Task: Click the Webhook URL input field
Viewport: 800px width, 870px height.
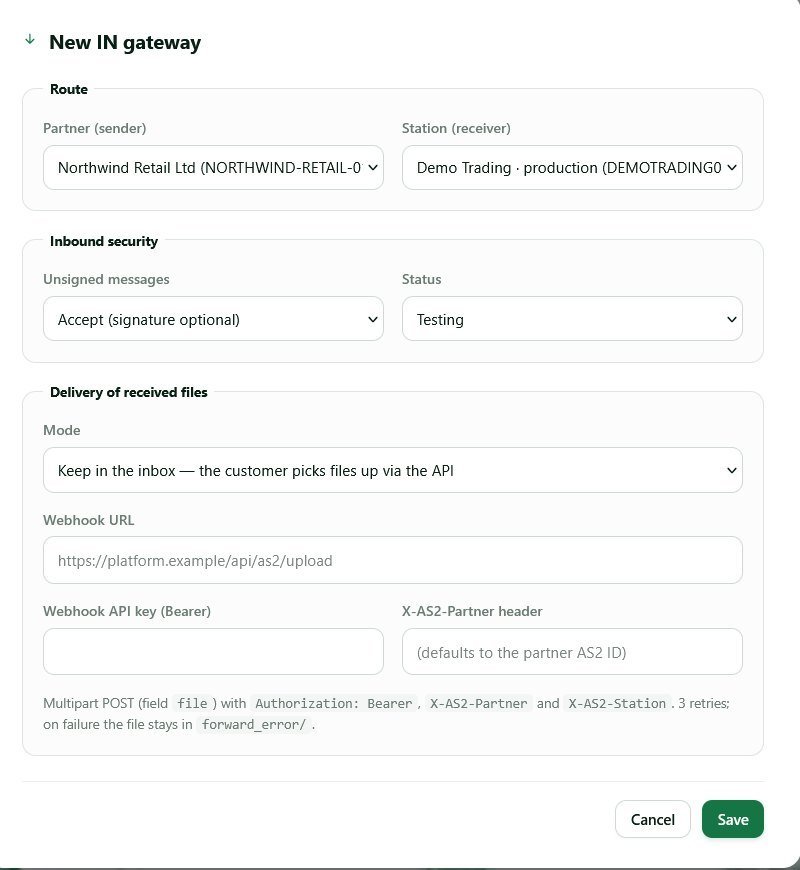Action: coord(393,560)
